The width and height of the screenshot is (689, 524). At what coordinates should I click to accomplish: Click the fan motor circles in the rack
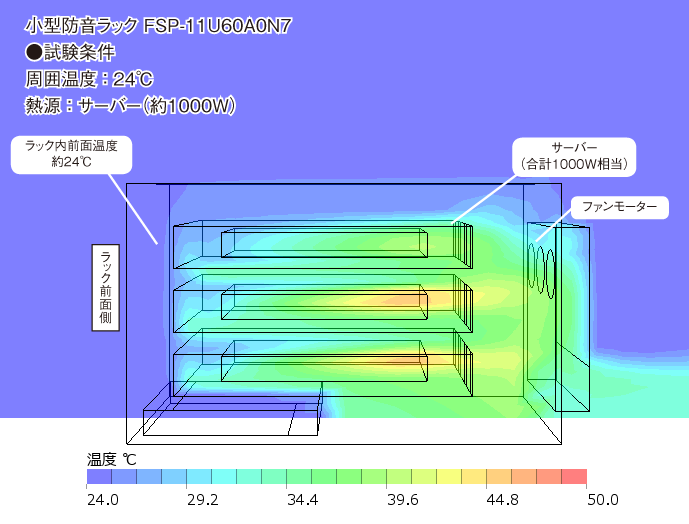(x=543, y=268)
